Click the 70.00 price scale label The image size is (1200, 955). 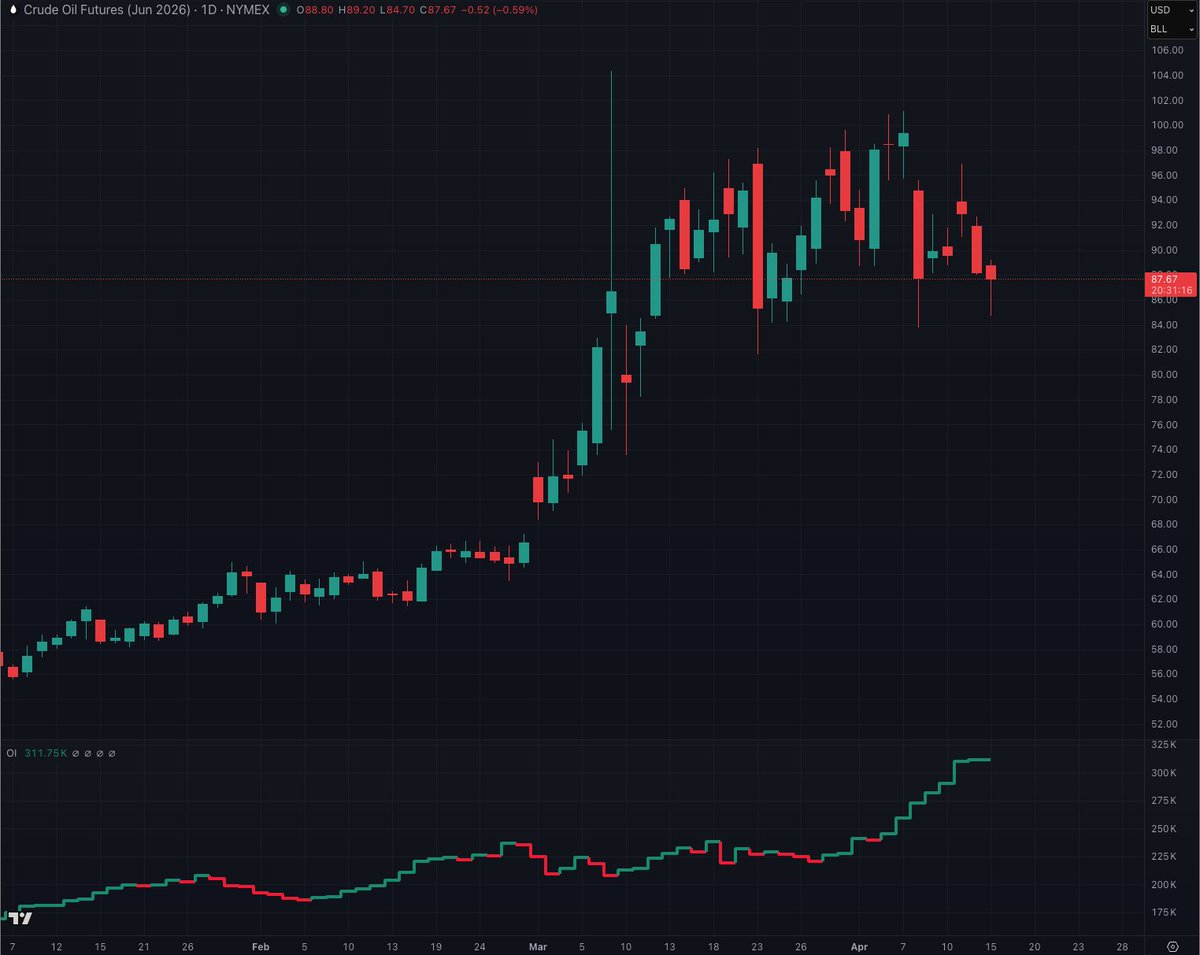click(x=1163, y=500)
